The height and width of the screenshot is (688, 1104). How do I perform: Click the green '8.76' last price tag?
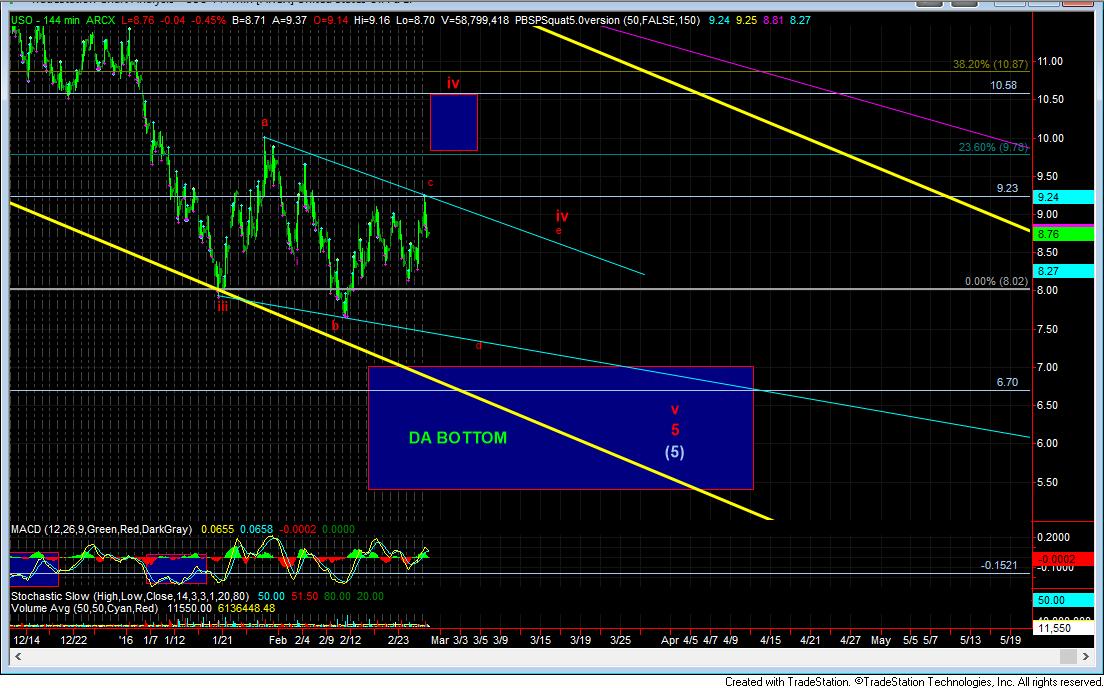[1064, 234]
